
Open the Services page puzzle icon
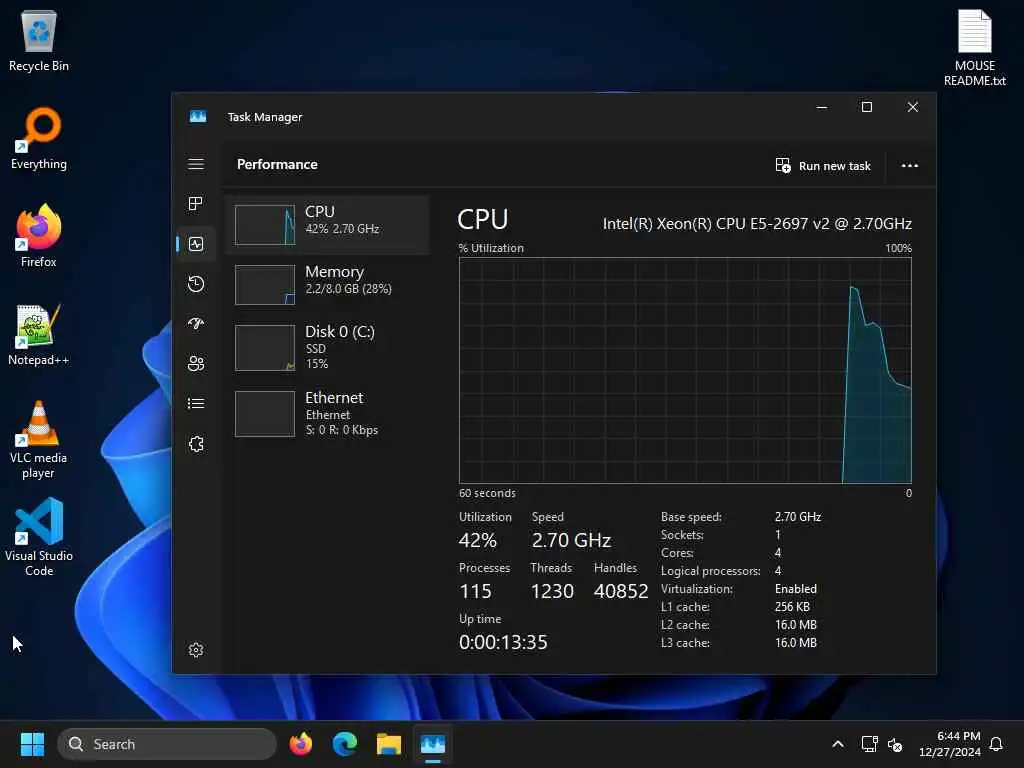(196, 444)
